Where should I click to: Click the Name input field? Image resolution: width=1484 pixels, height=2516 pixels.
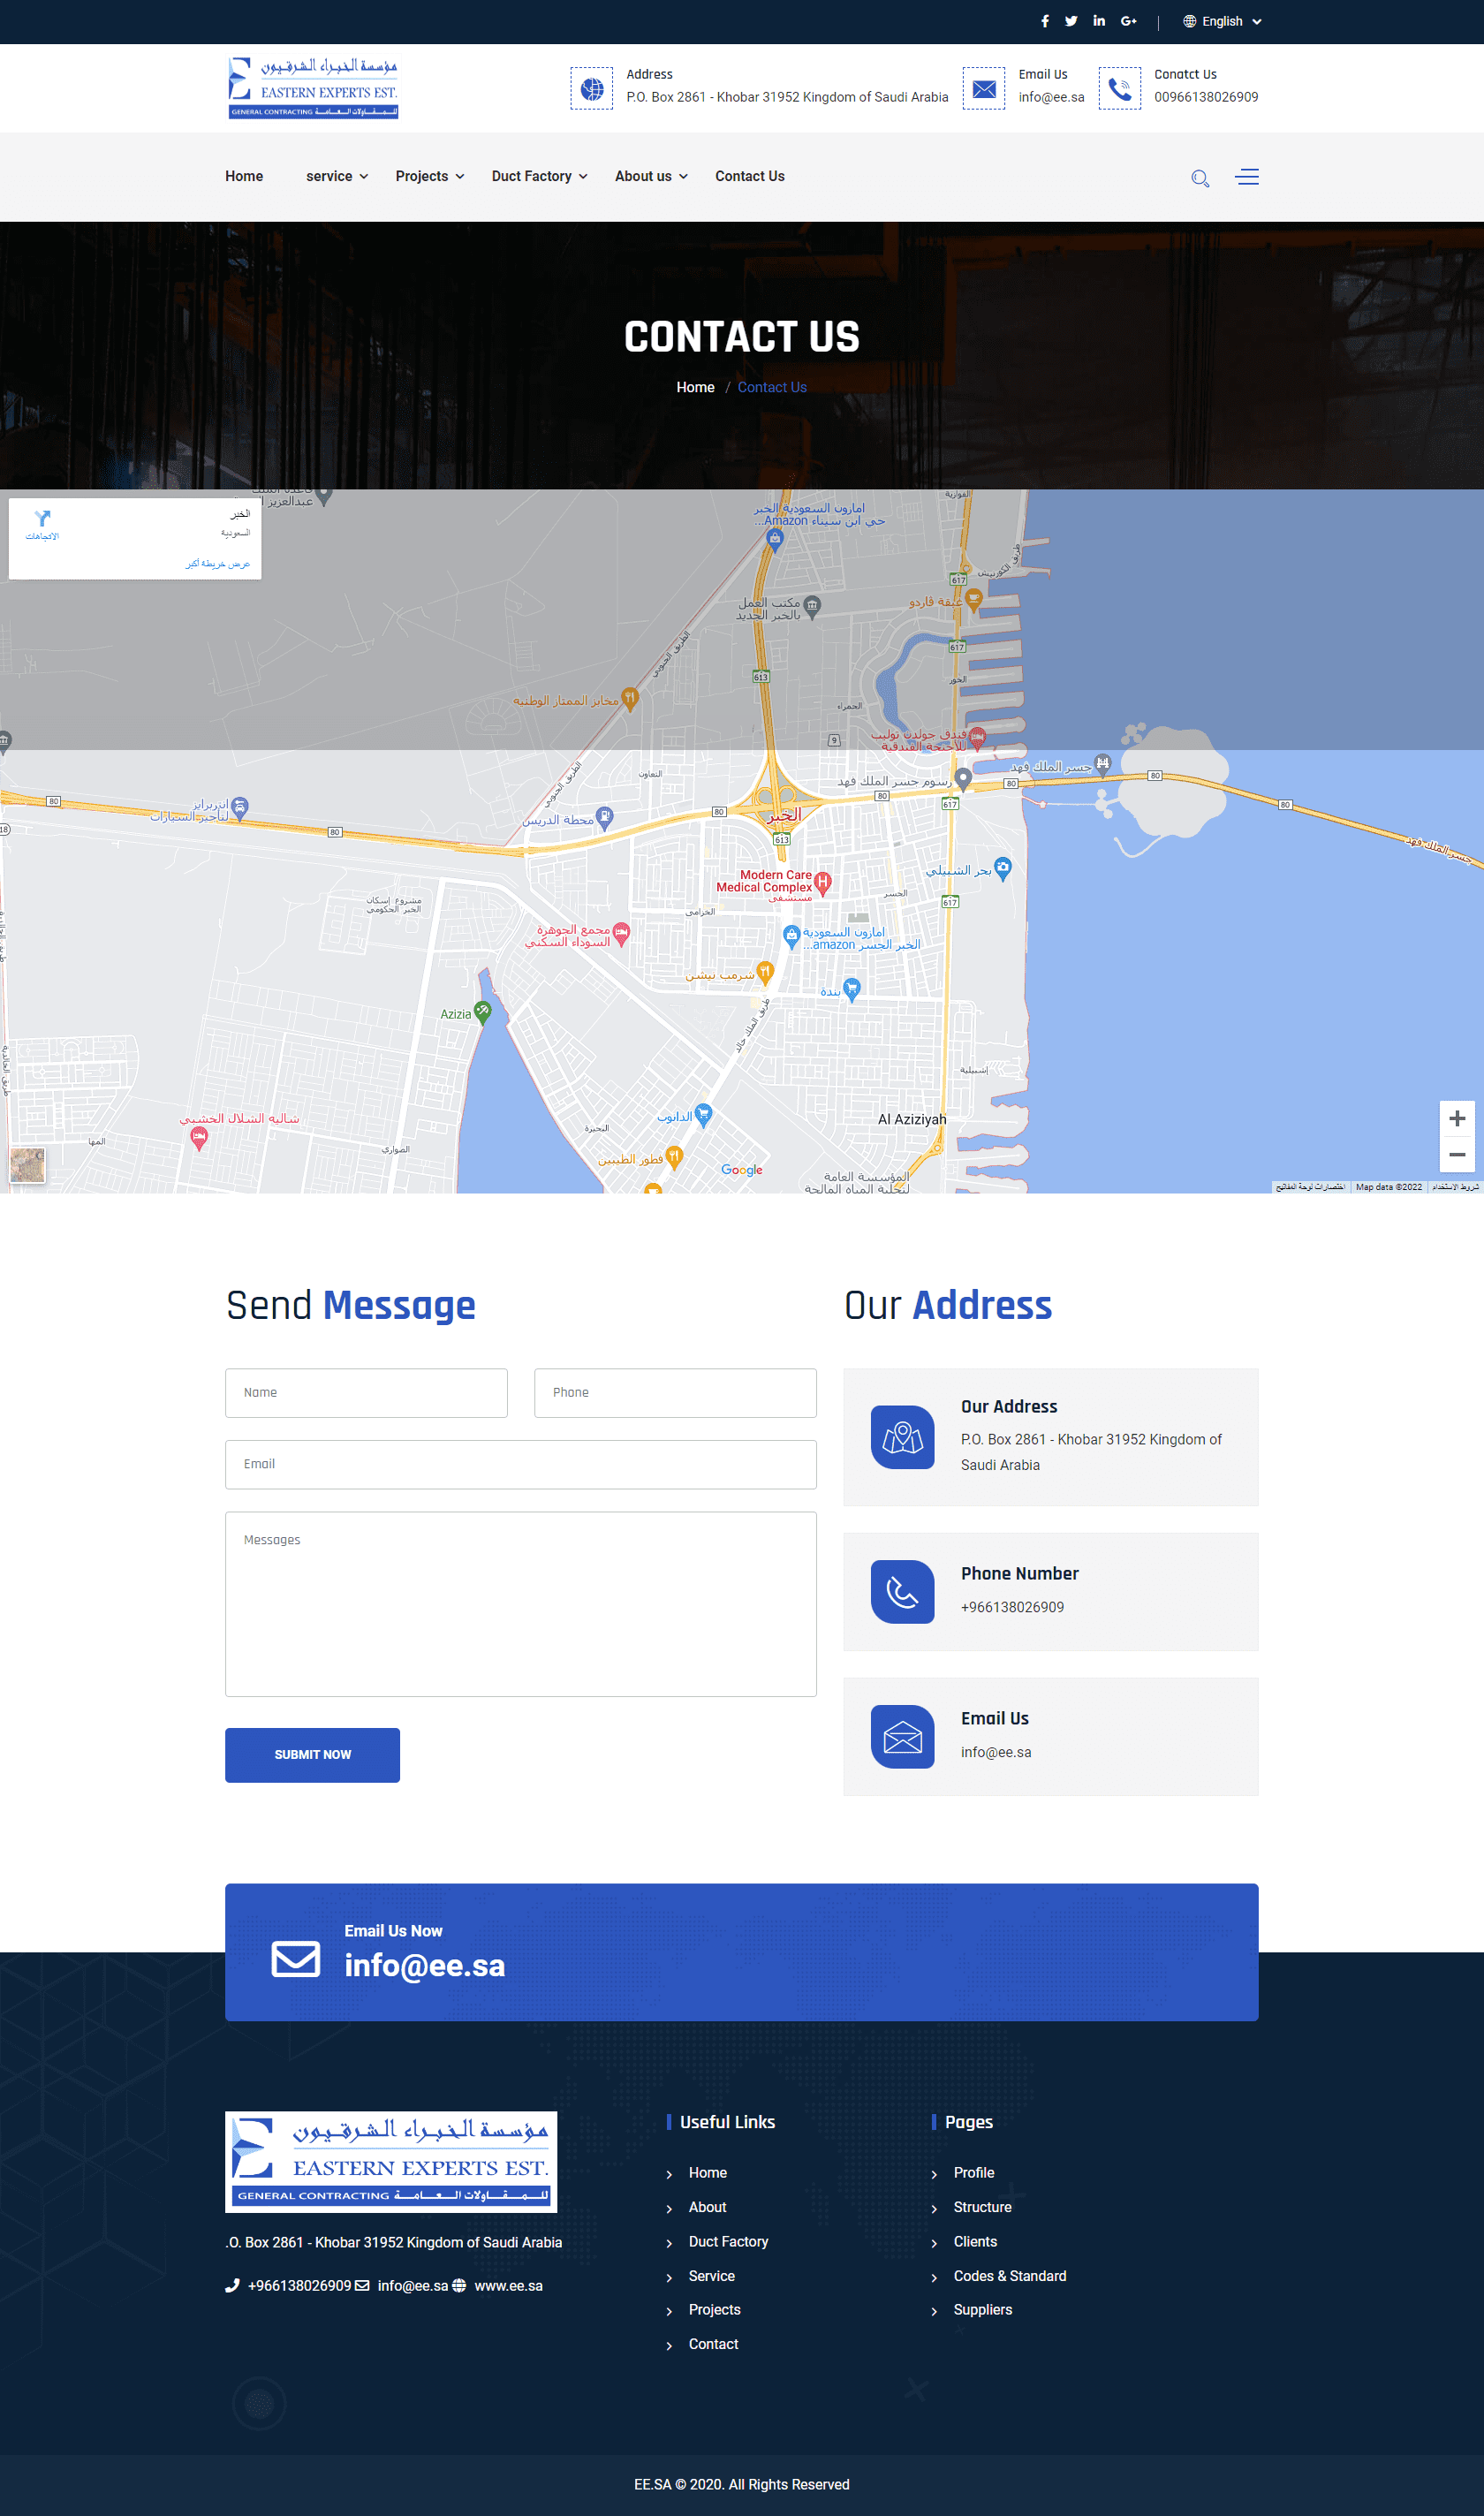366,1392
